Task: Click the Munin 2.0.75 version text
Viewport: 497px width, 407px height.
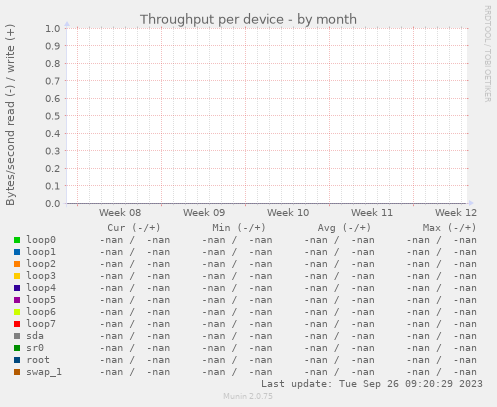Action: click(x=248, y=396)
